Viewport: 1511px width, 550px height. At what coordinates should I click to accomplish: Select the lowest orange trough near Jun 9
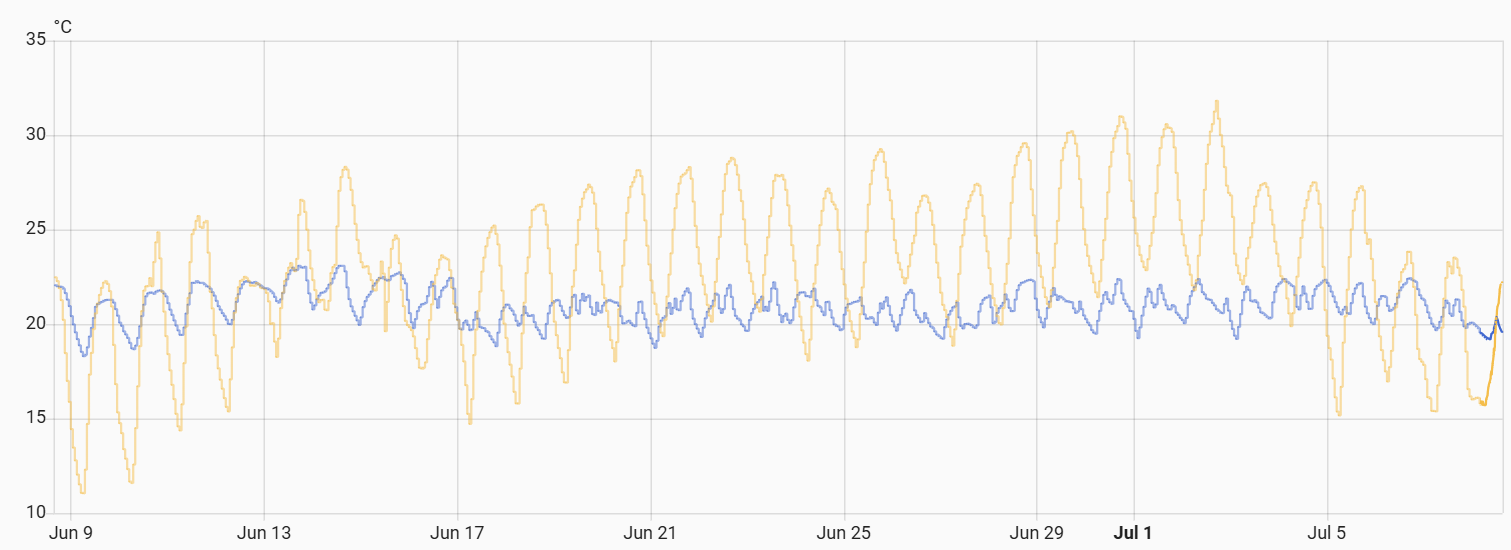click(82, 492)
